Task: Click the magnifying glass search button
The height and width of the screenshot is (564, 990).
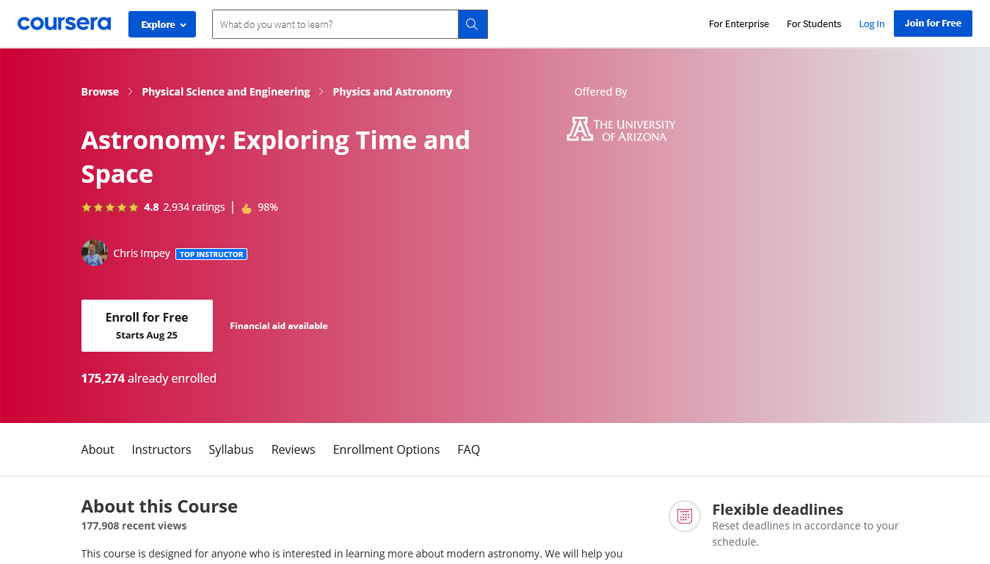Action: (472, 24)
